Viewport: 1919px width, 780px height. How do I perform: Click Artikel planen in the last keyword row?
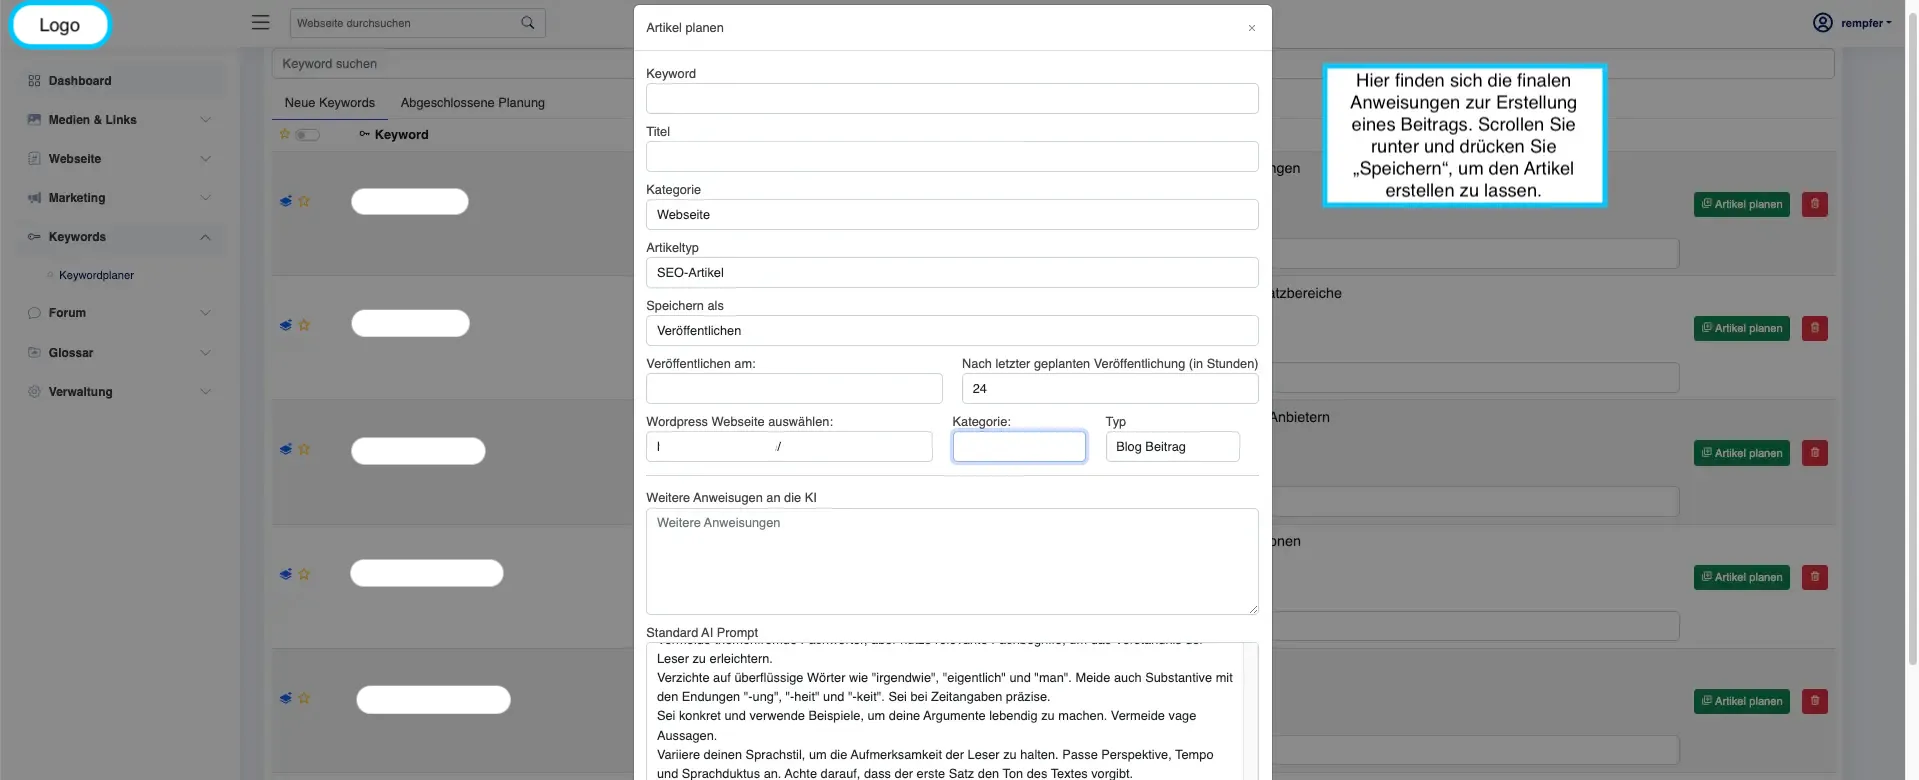[x=1742, y=701]
